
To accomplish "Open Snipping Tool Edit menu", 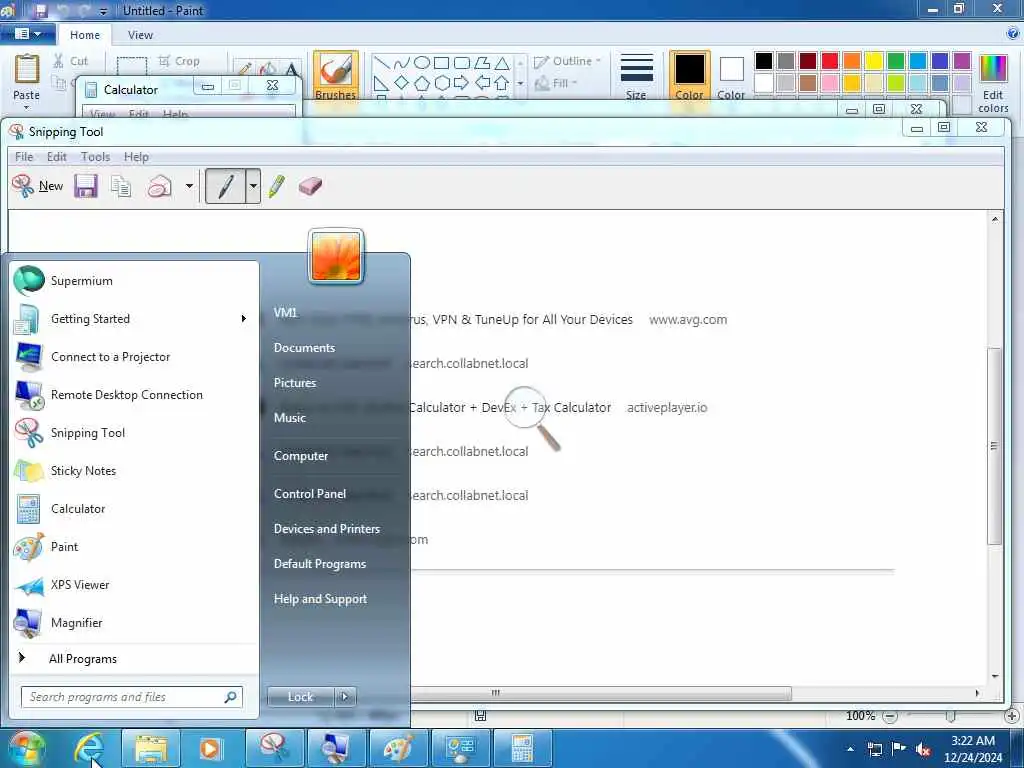I will pos(57,157).
